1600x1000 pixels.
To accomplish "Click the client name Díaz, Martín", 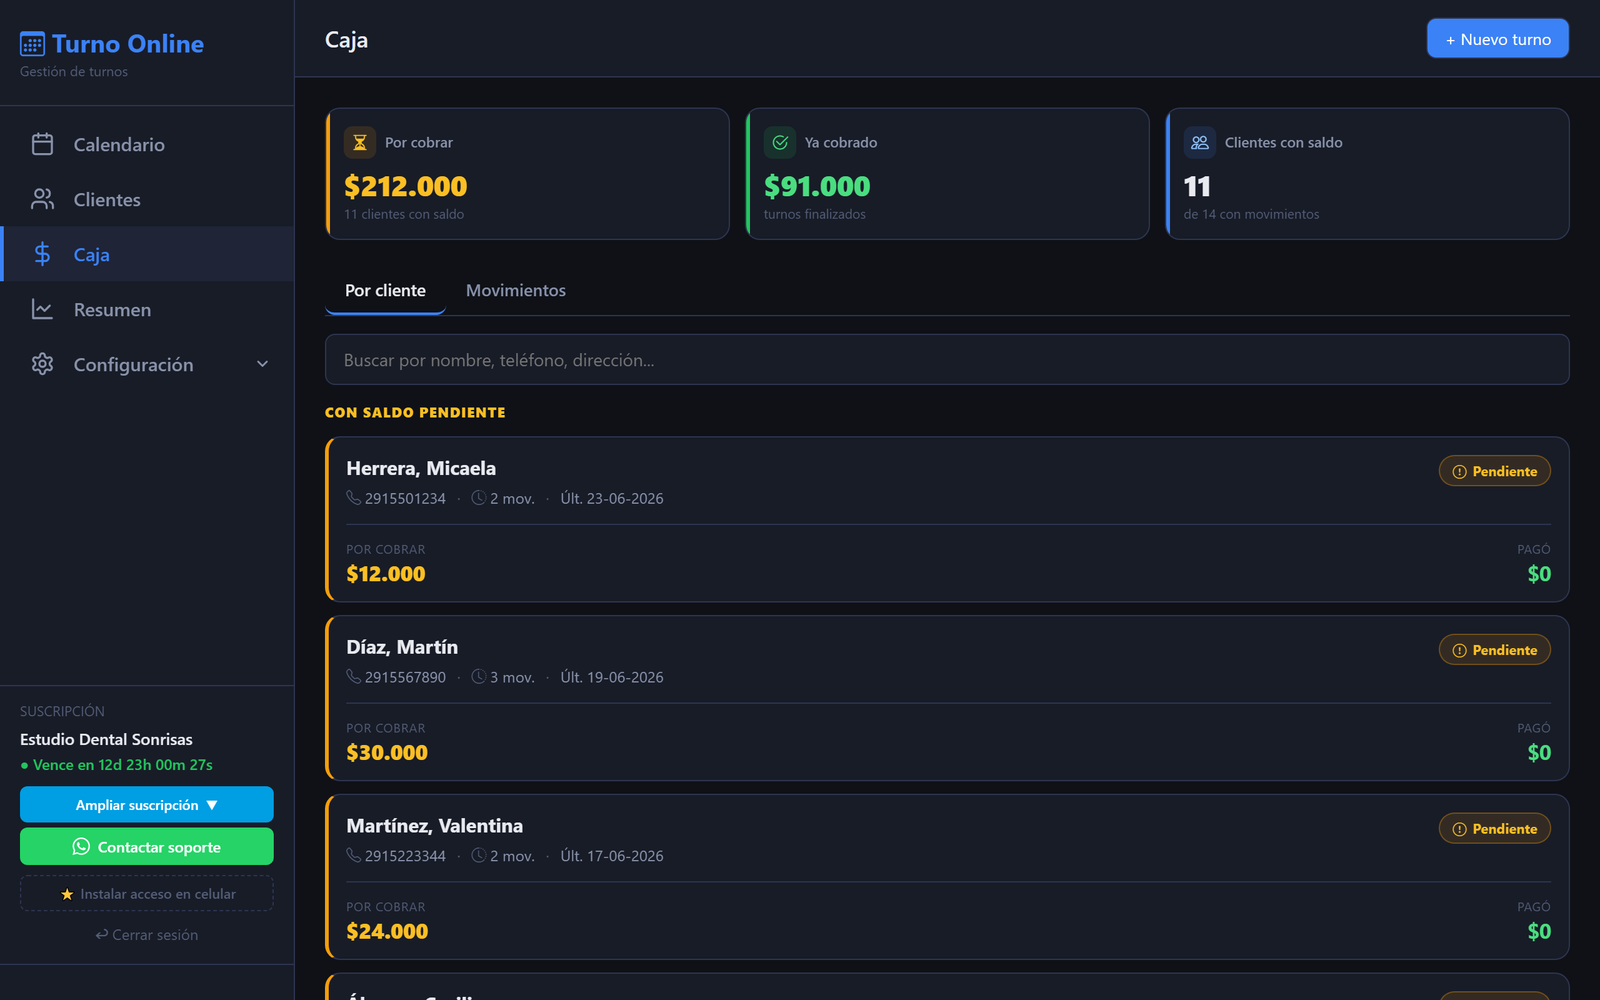I will [402, 647].
